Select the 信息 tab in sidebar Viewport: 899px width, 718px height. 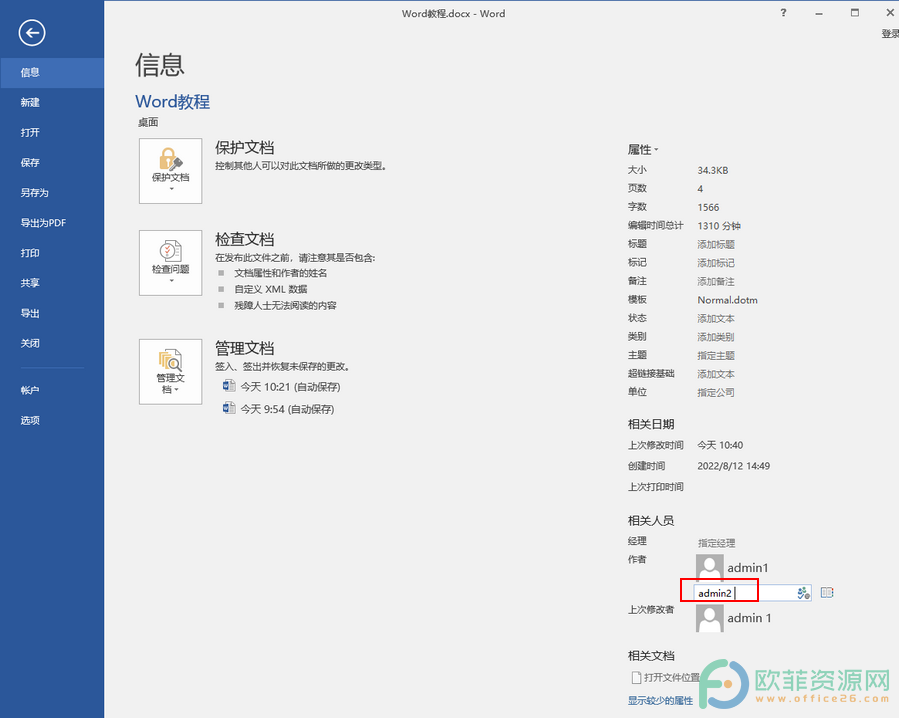tap(52, 72)
